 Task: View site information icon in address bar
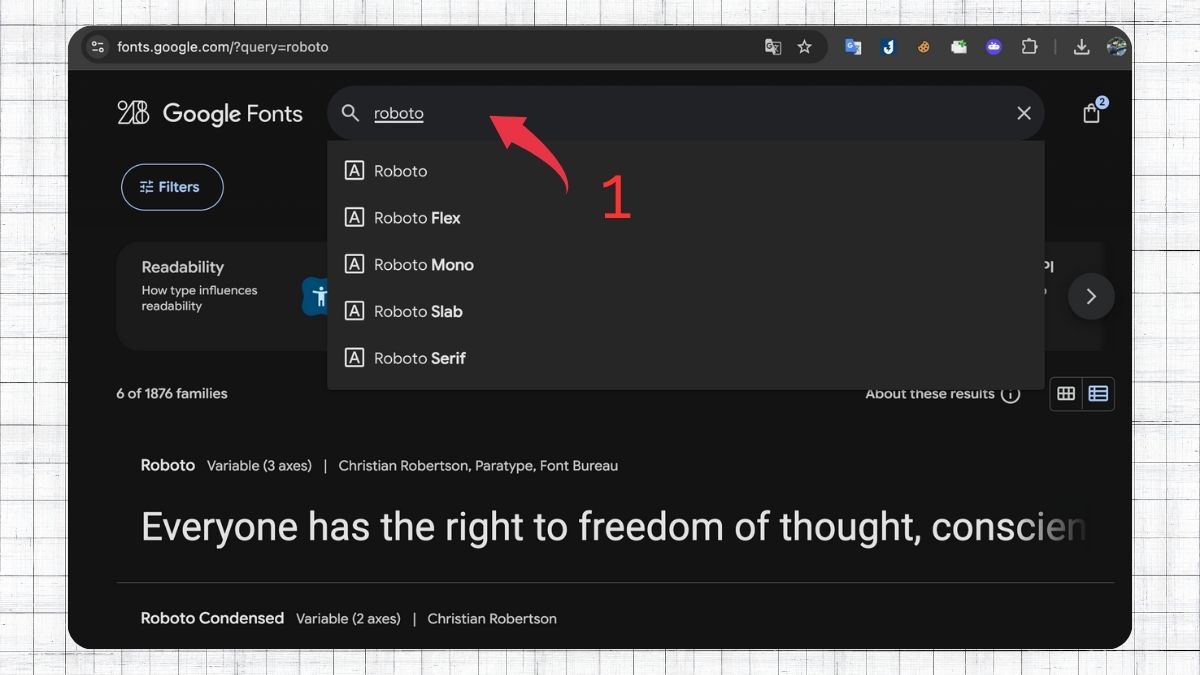point(97,47)
